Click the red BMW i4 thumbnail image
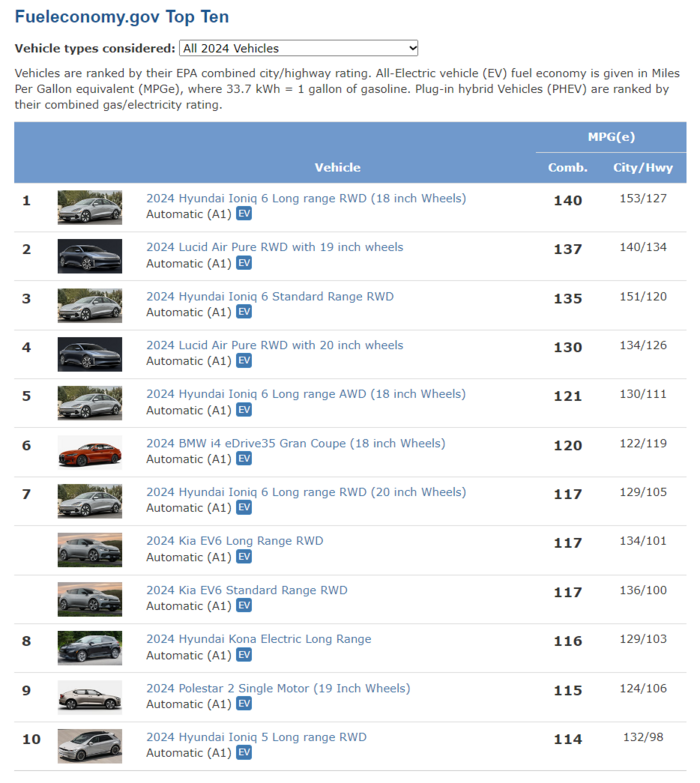The image size is (700, 783). (x=90, y=452)
